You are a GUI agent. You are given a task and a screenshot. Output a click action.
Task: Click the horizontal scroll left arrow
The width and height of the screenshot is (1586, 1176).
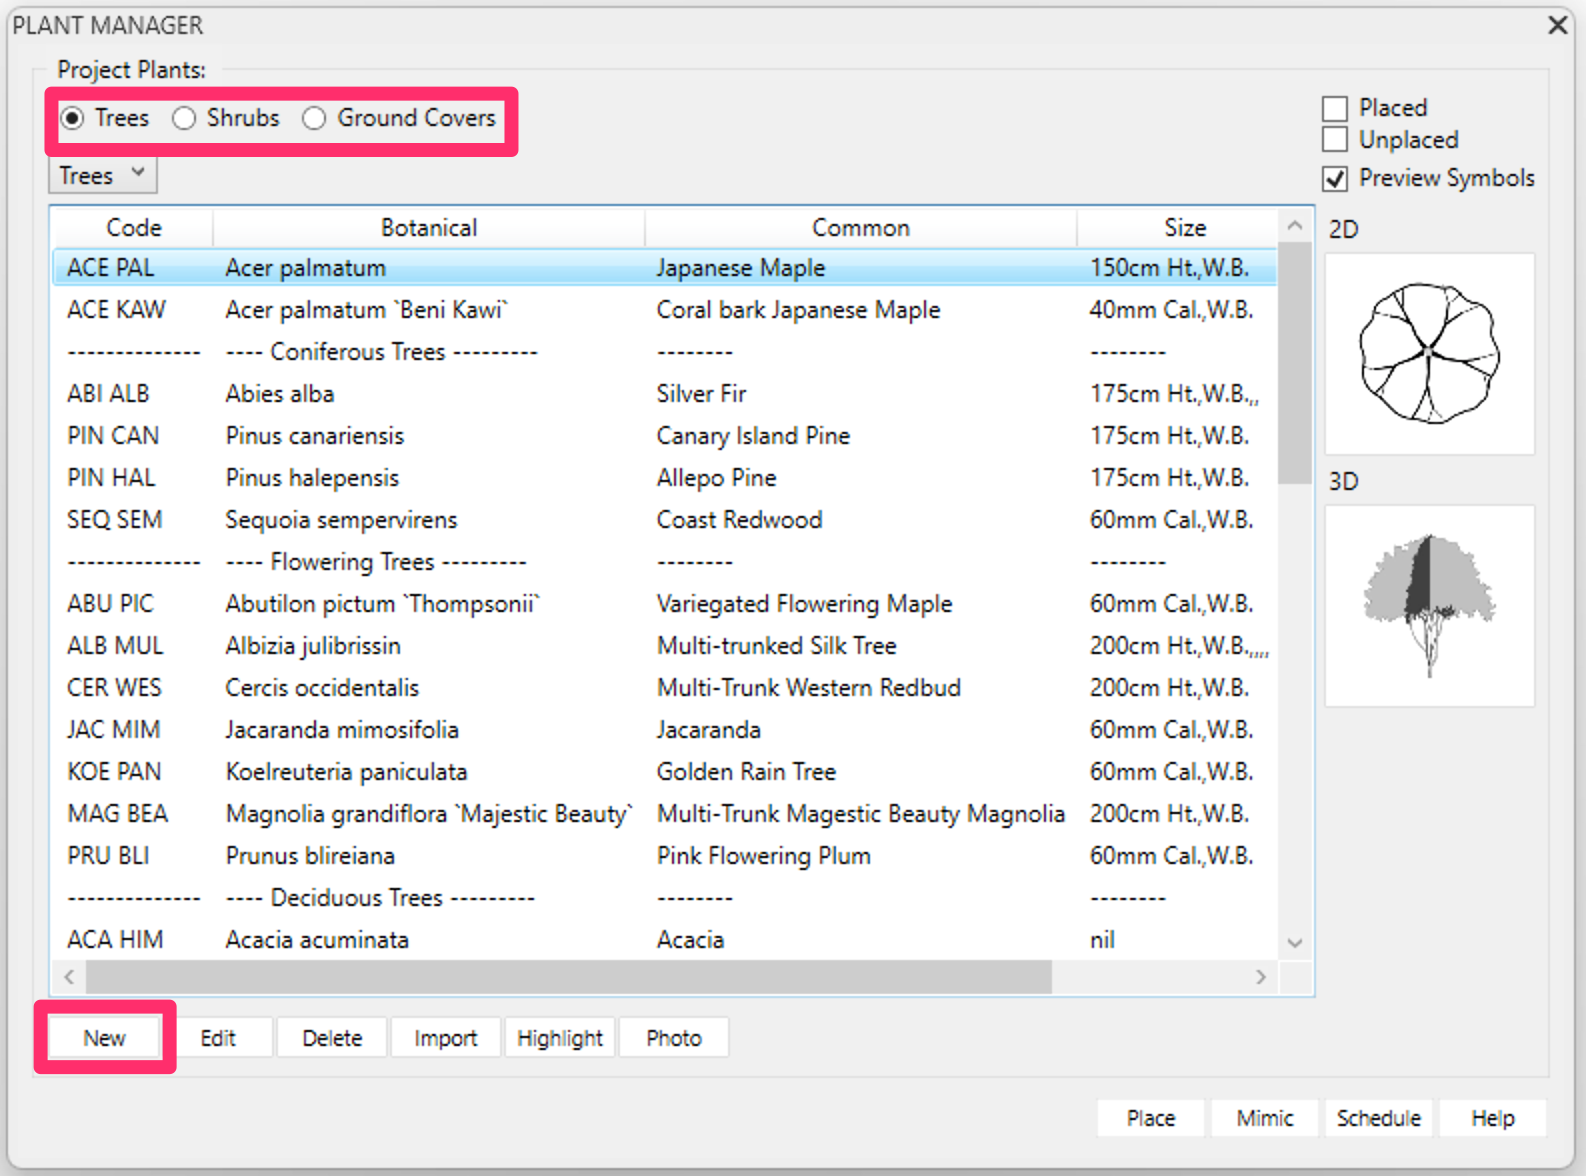point(69,977)
